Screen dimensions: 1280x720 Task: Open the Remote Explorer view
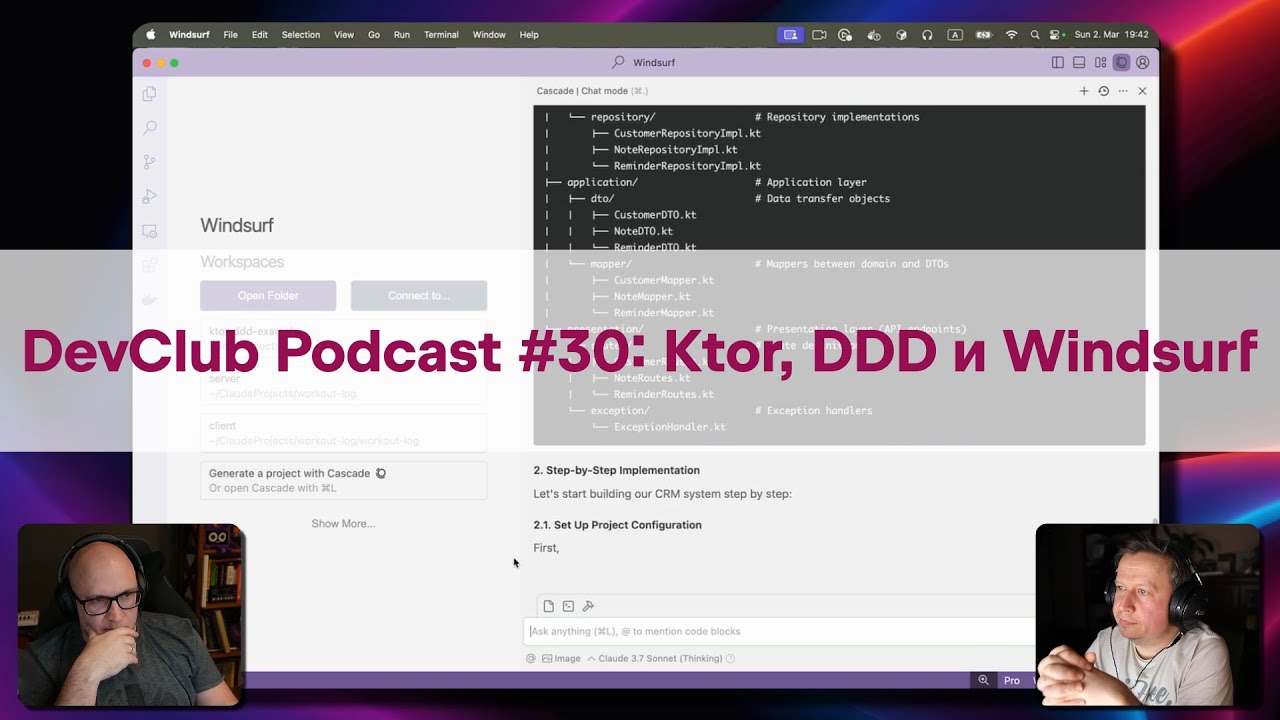click(149, 231)
